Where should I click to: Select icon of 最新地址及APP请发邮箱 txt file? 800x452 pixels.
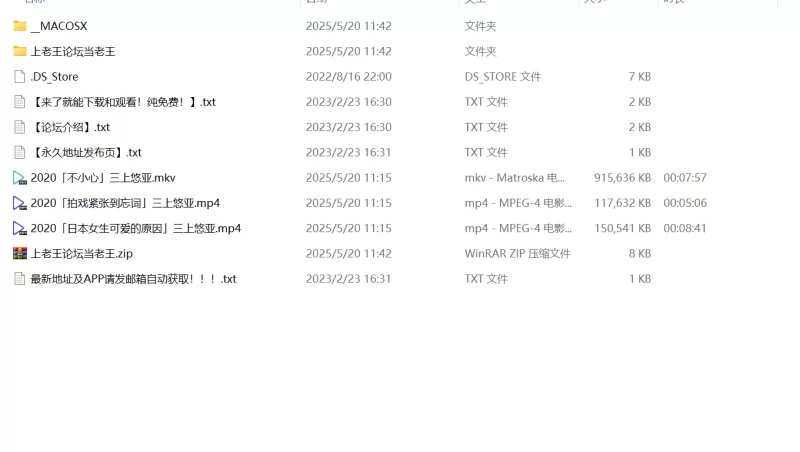[19, 279]
